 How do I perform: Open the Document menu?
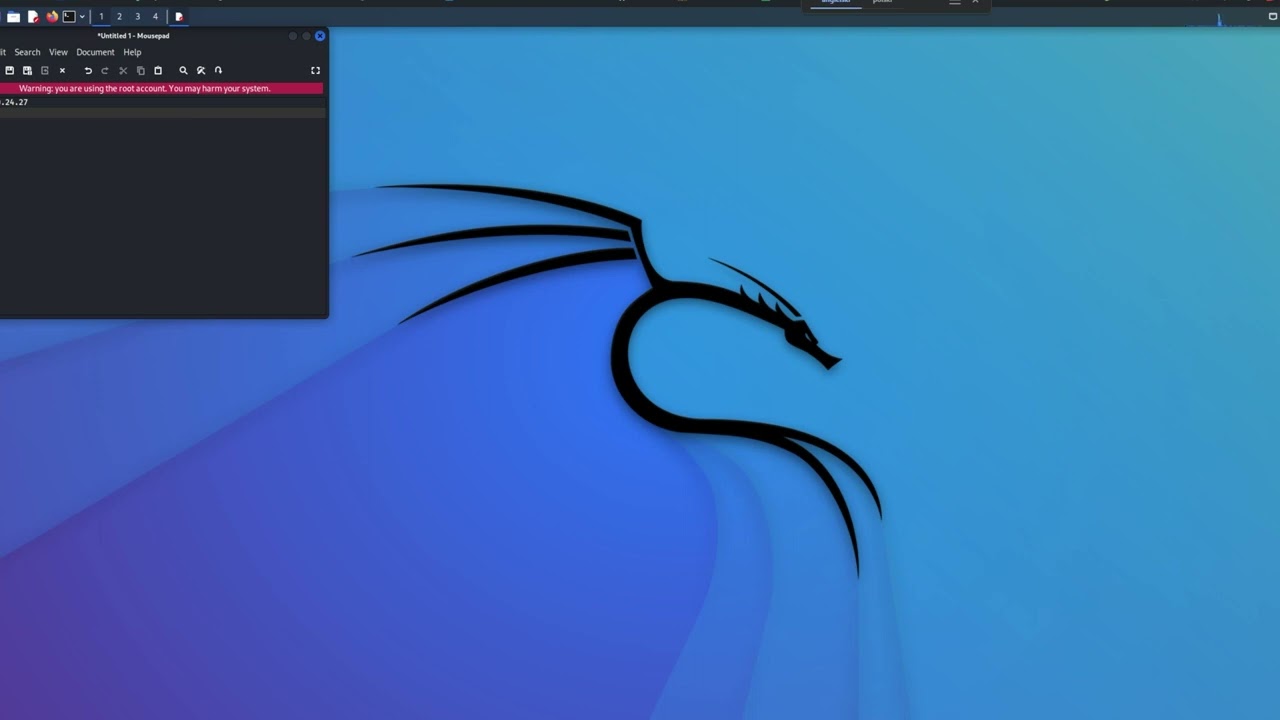pyautogui.click(x=95, y=52)
